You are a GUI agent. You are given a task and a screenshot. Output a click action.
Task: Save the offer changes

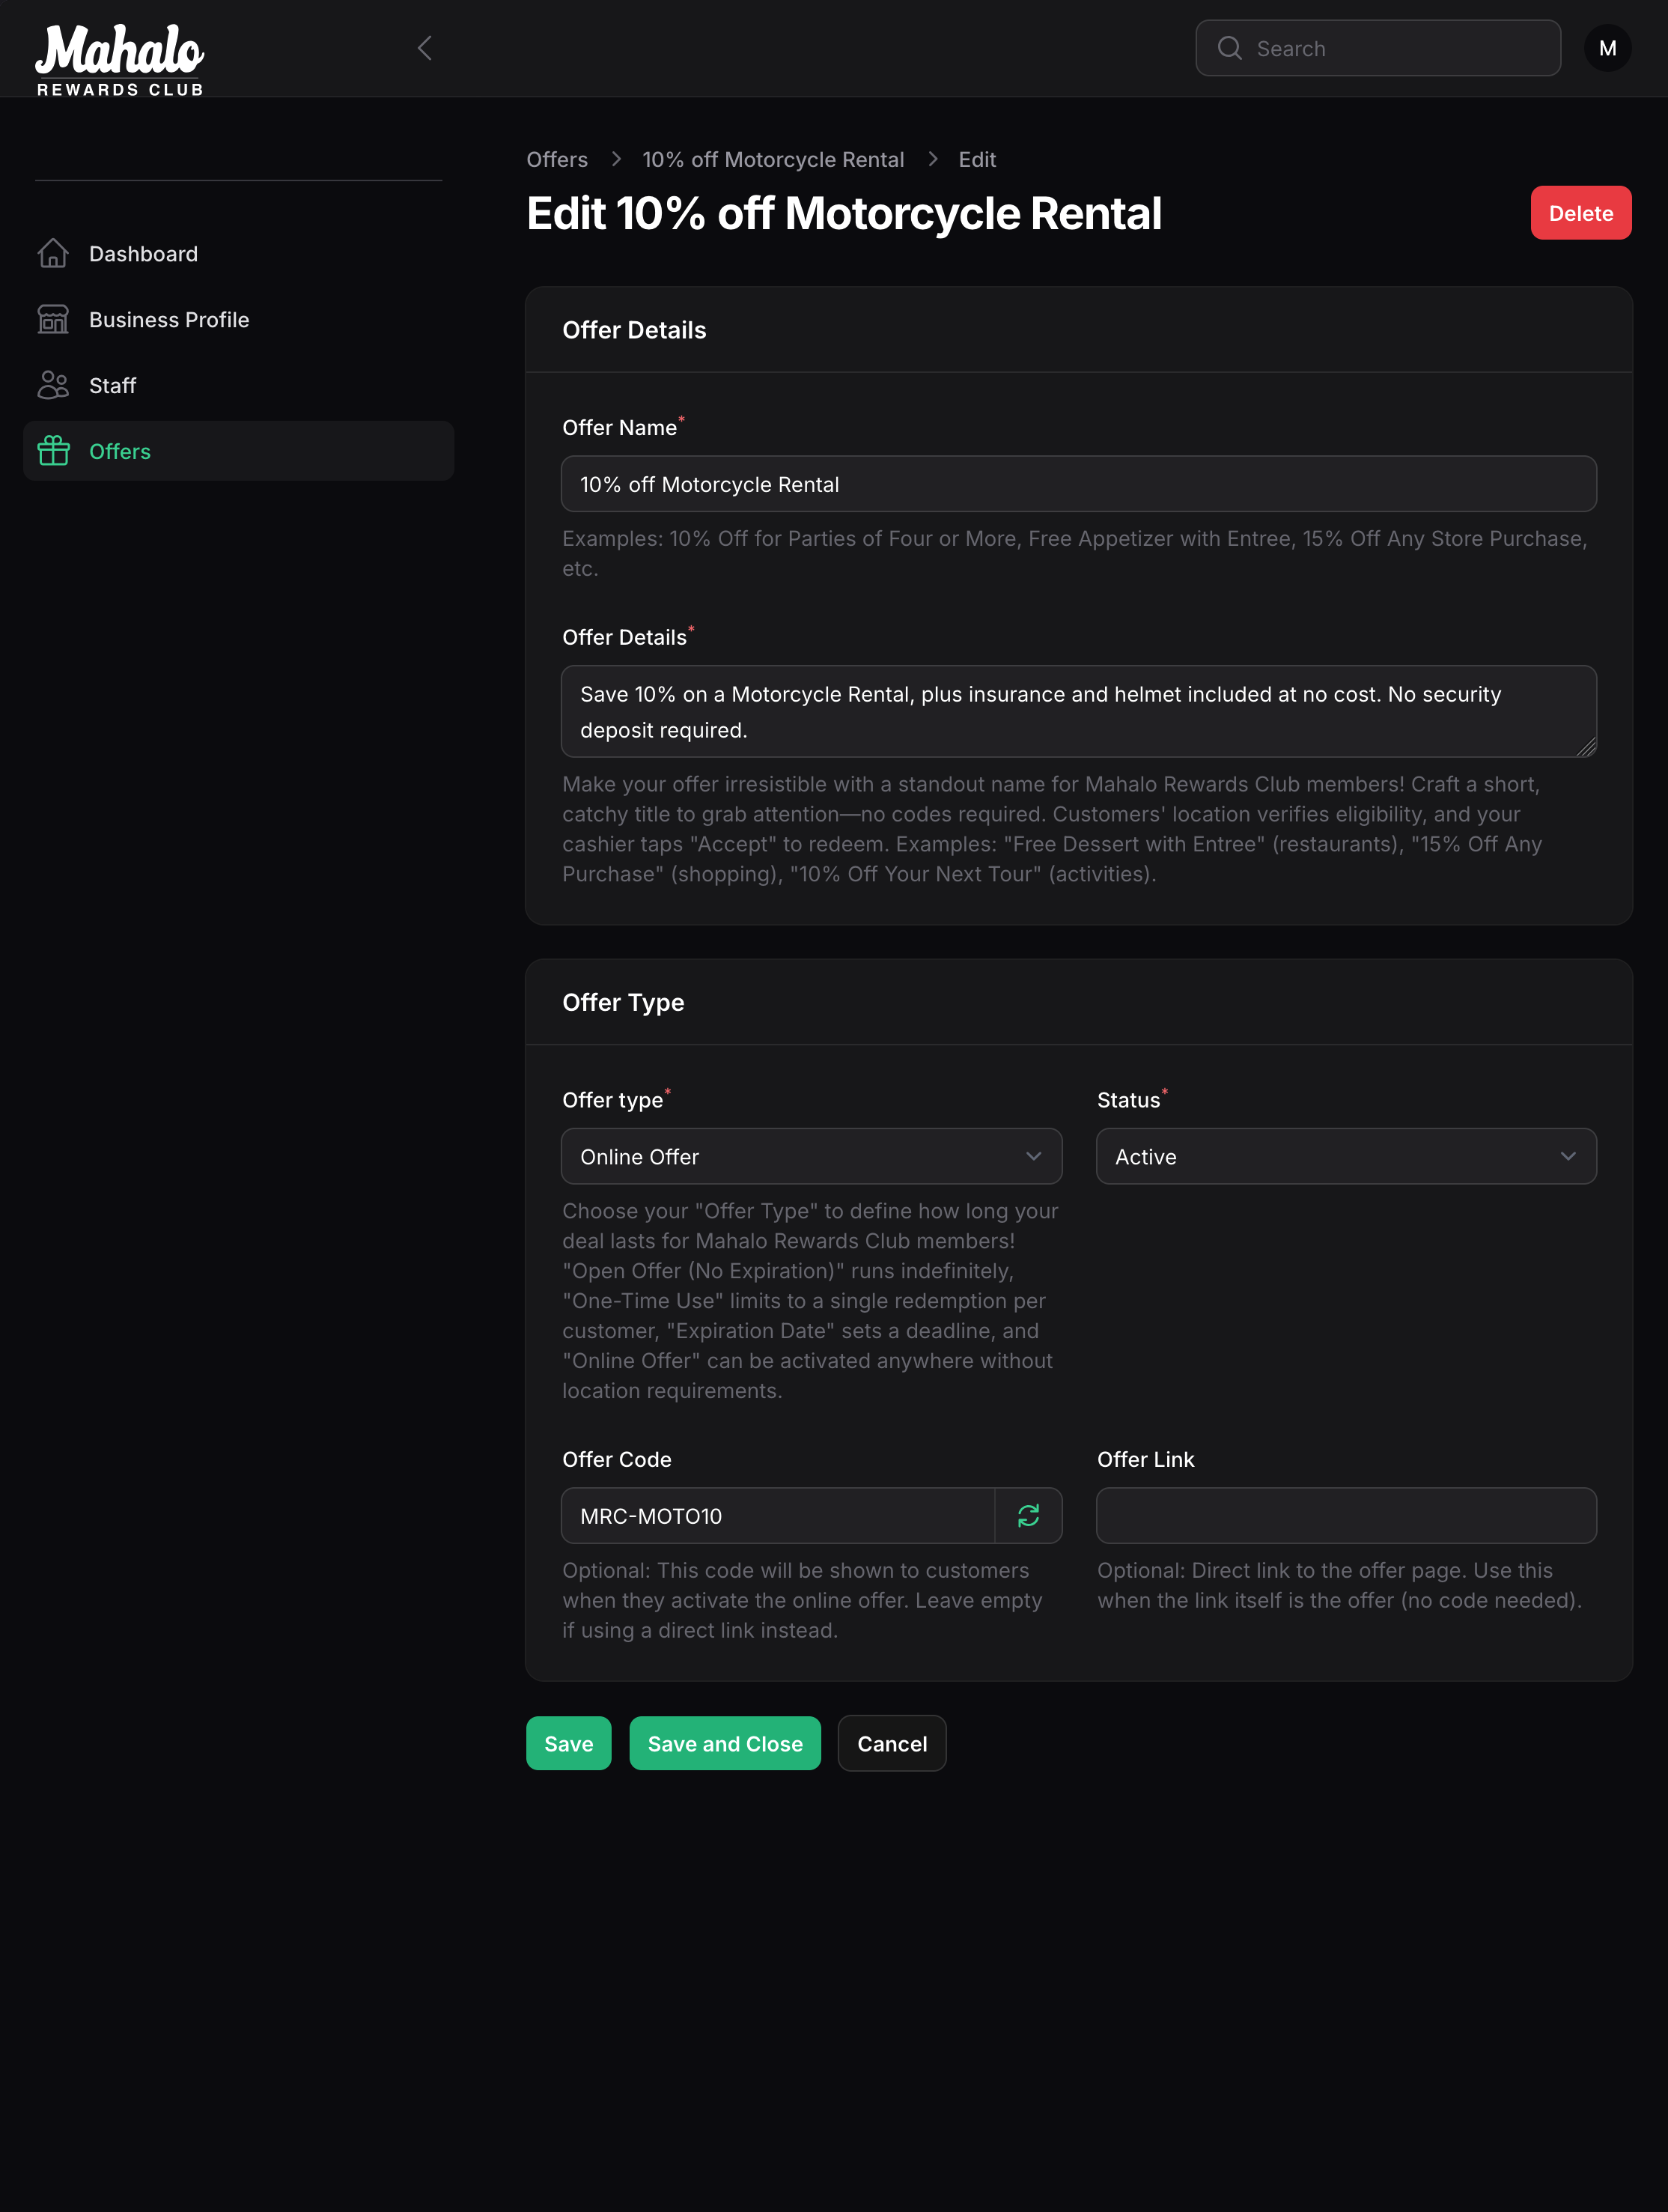[568, 1743]
